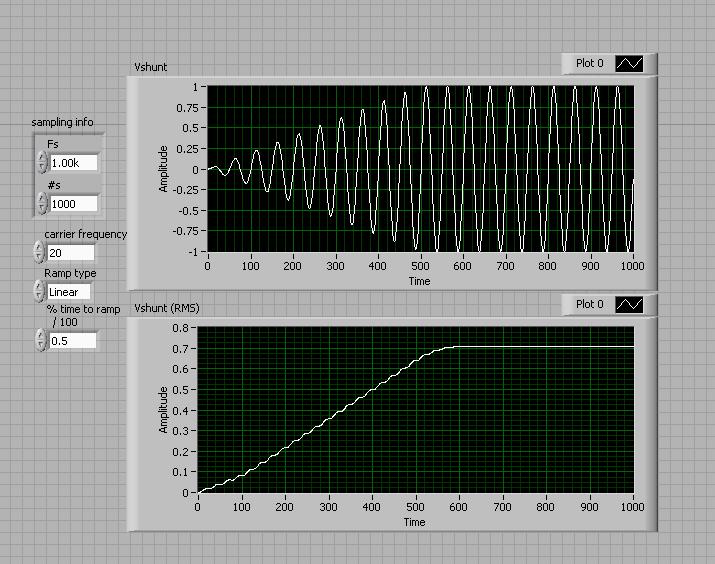
Task: Click the Time axis label under Vshunt (RMS) graph
Action: [414, 522]
